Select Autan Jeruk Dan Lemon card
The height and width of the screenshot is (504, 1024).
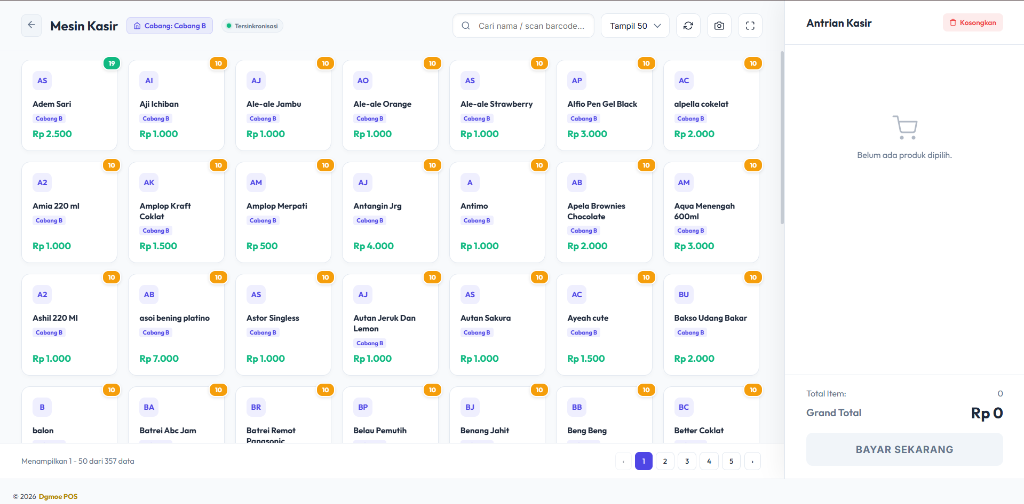tap(391, 324)
